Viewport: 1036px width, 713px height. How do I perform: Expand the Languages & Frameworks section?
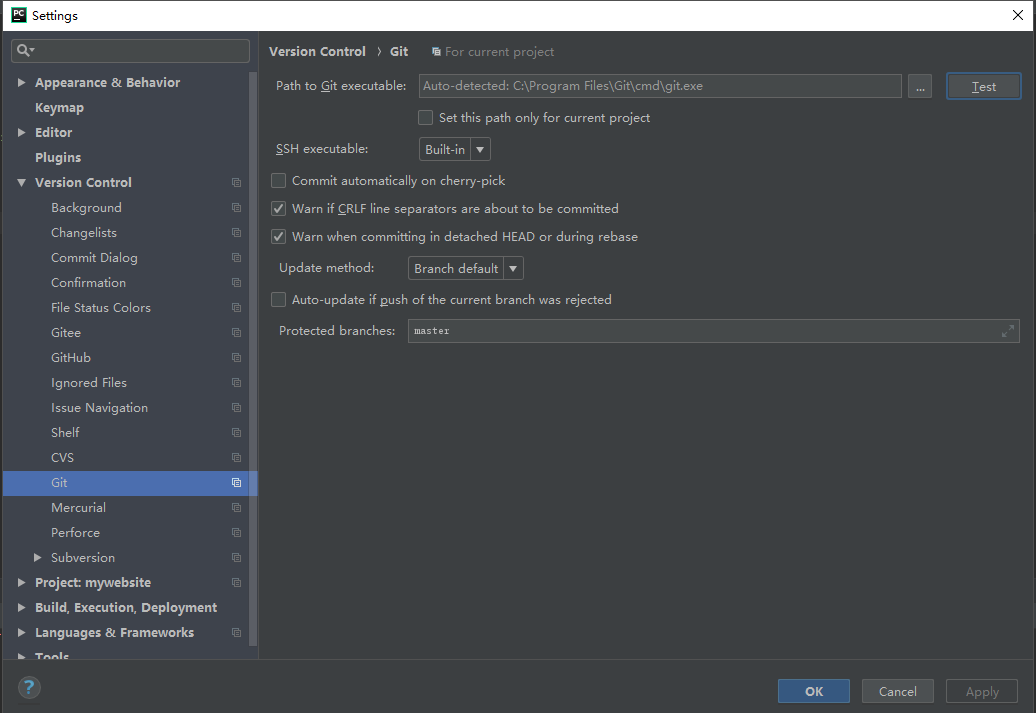21,633
